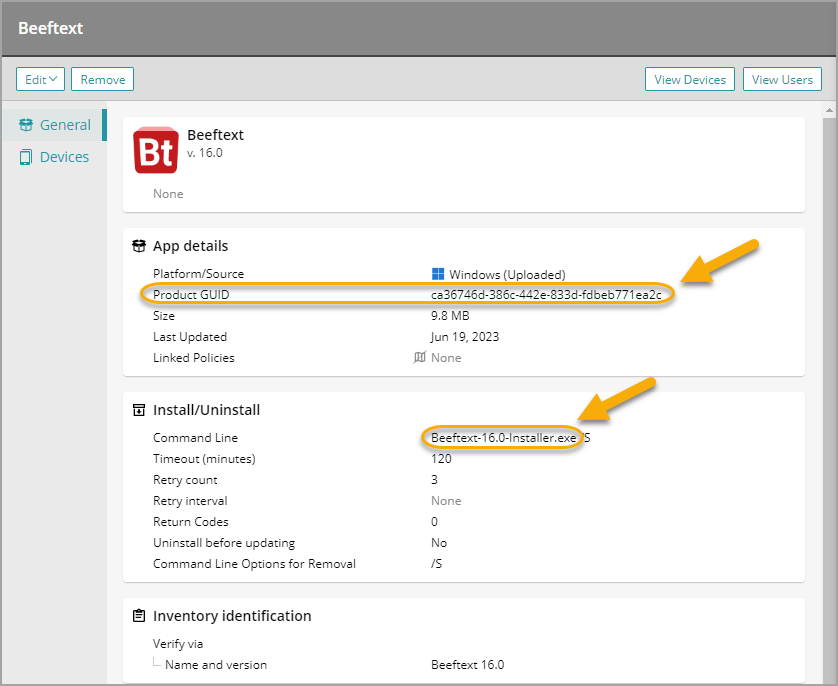Click the Beeftext app name heading
Screen dimensions: 838x686
click(215, 135)
